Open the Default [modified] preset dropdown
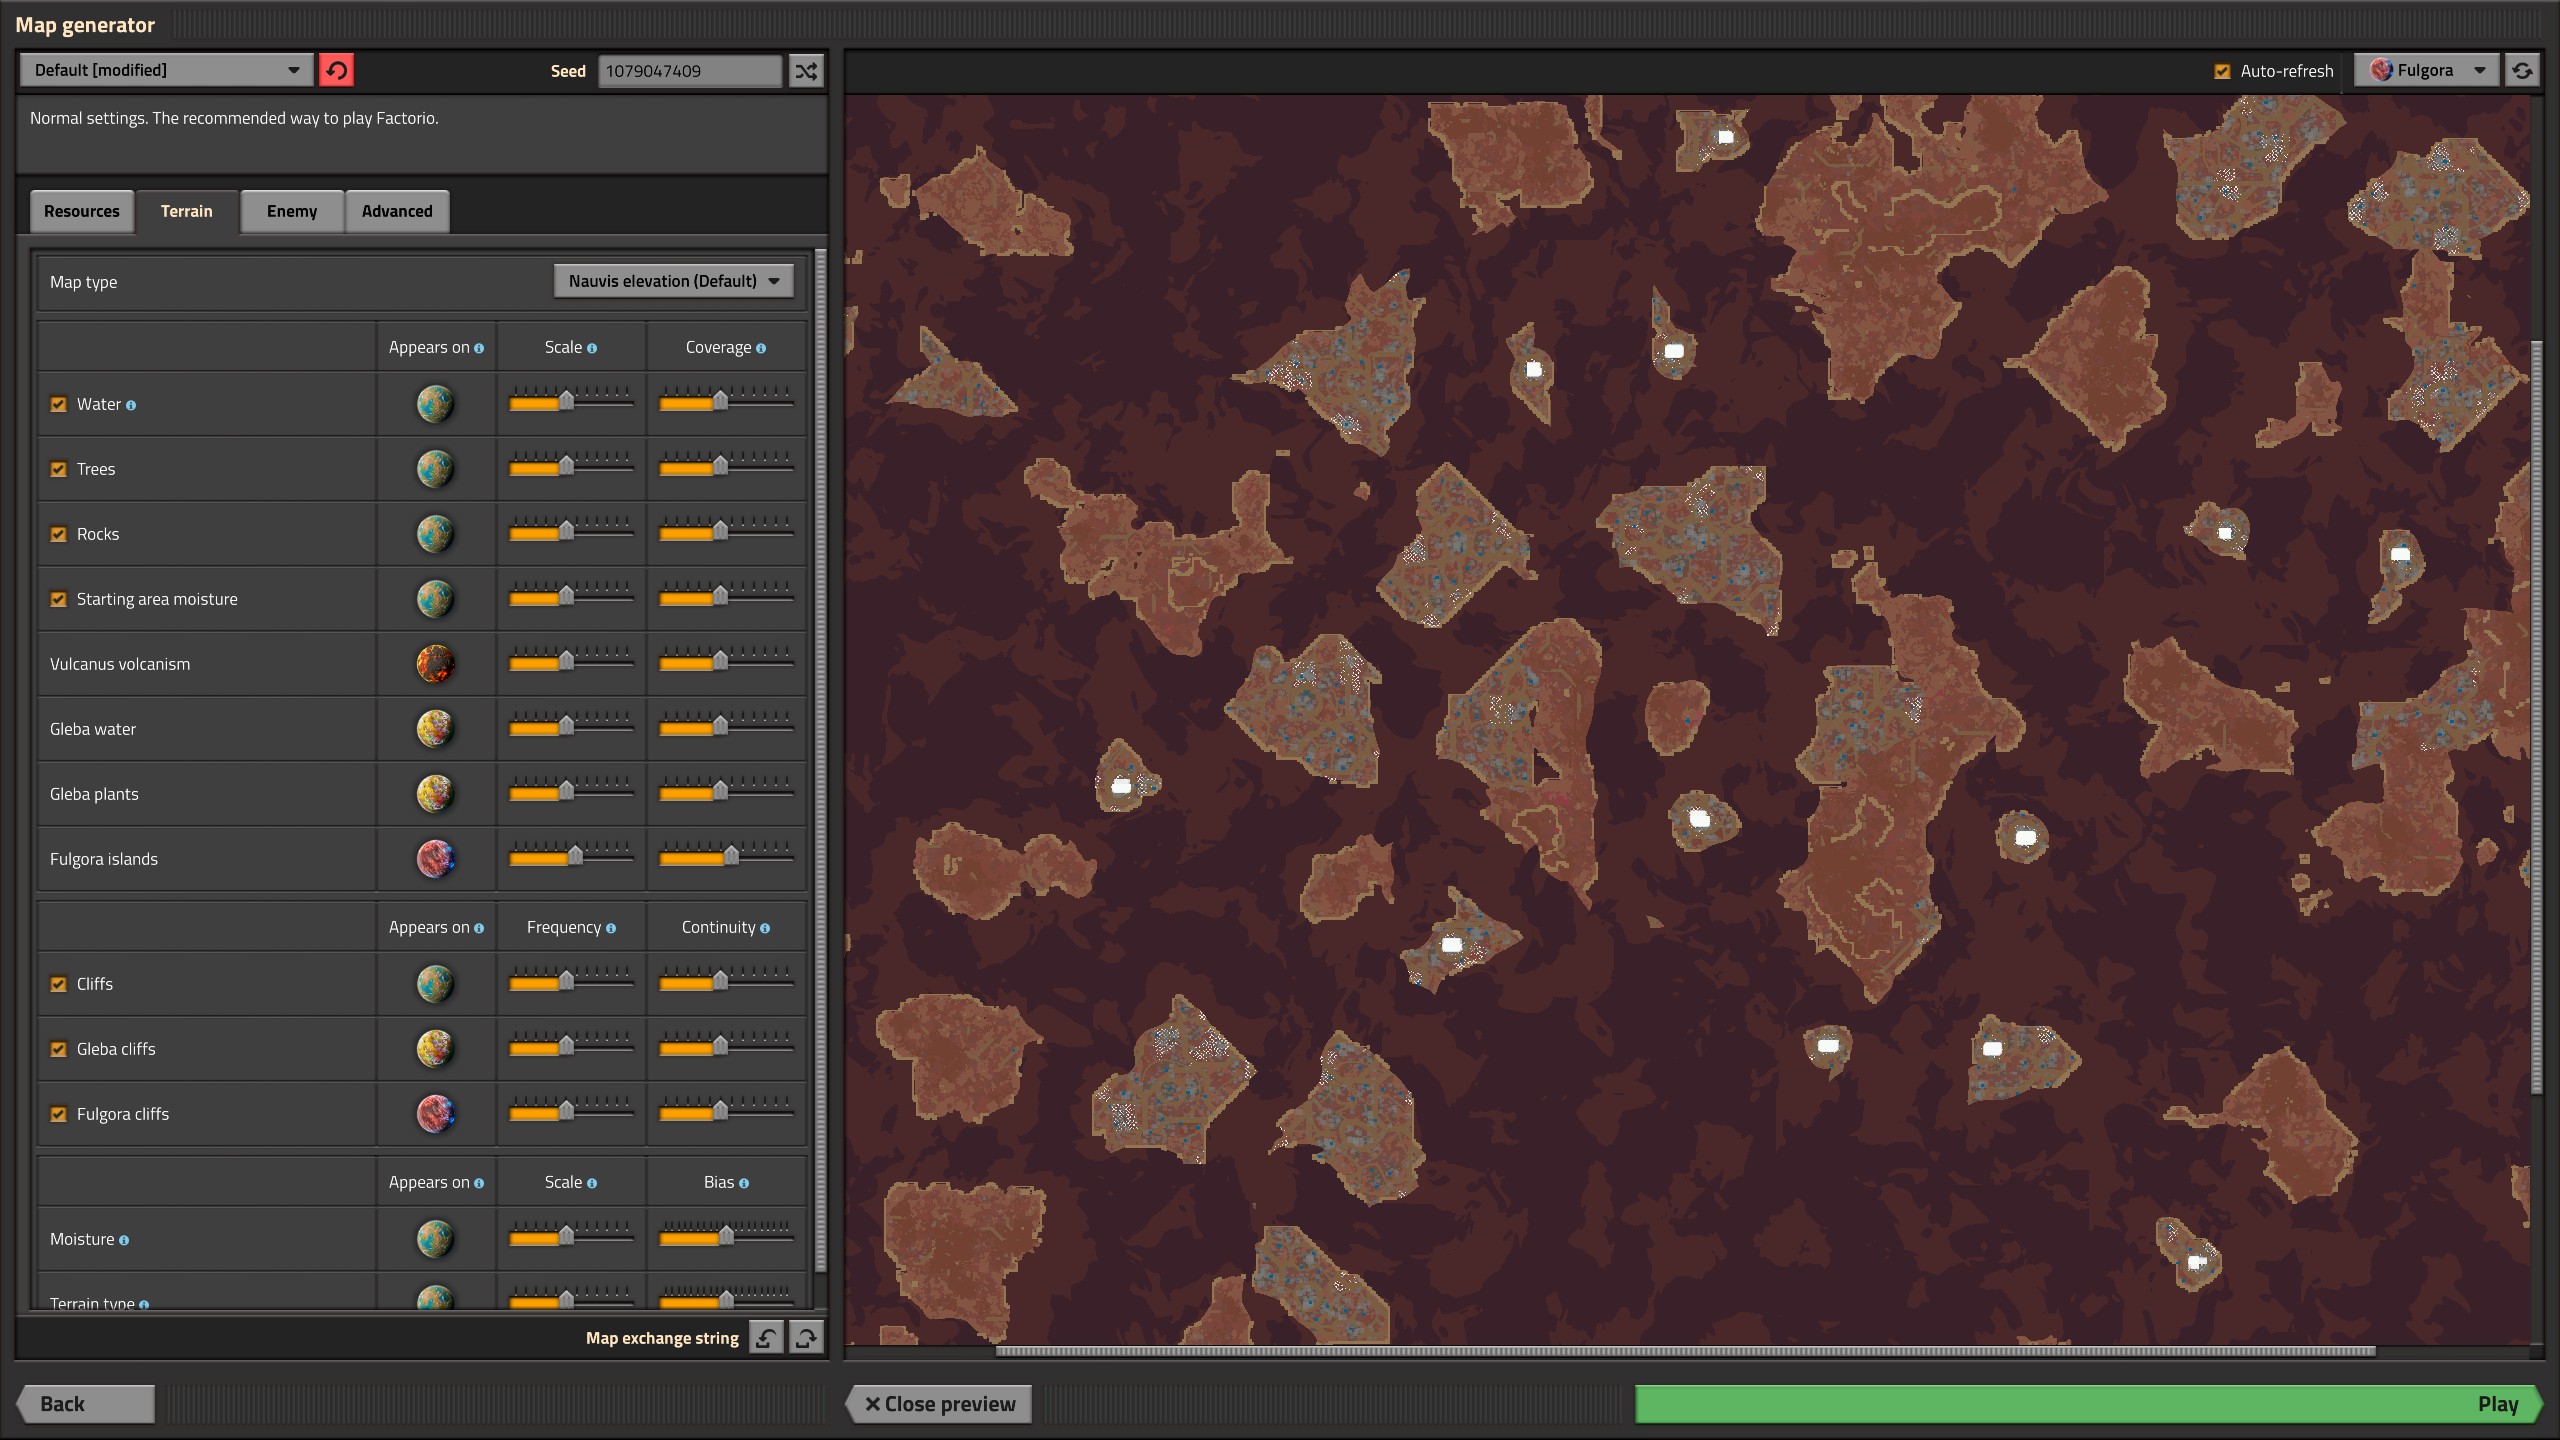The width and height of the screenshot is (2560, 1440). (x=166, y=70)
